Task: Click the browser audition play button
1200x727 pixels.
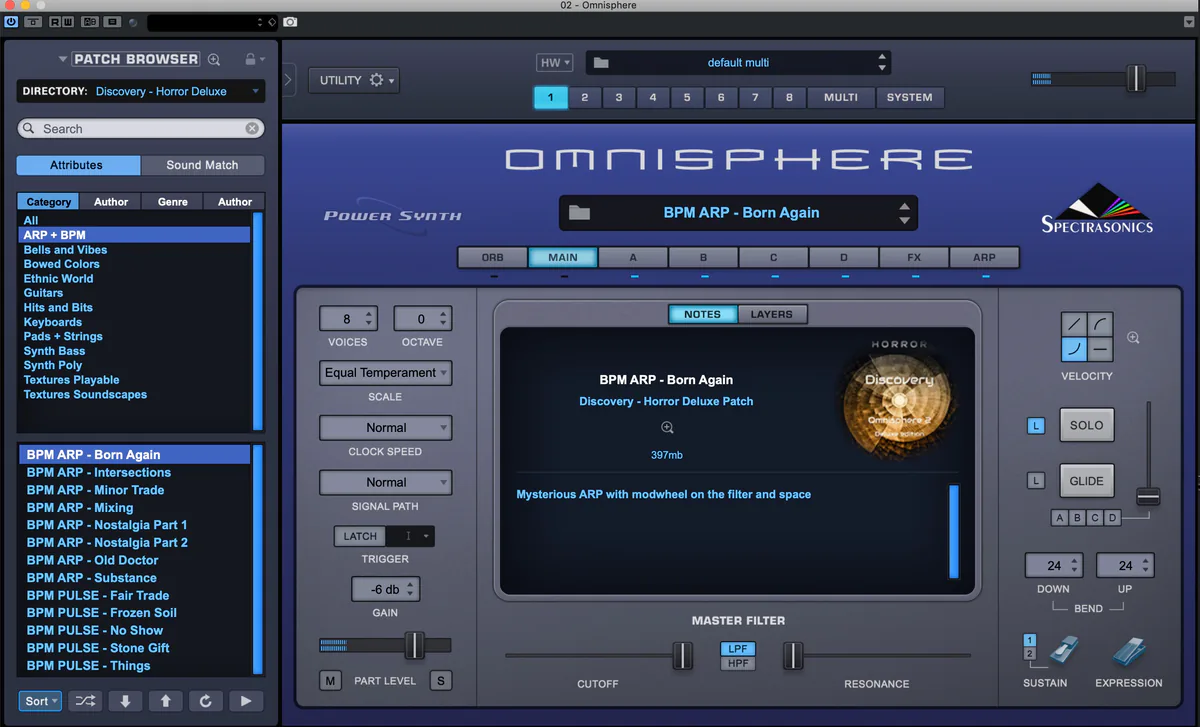Action: (246, 701)
